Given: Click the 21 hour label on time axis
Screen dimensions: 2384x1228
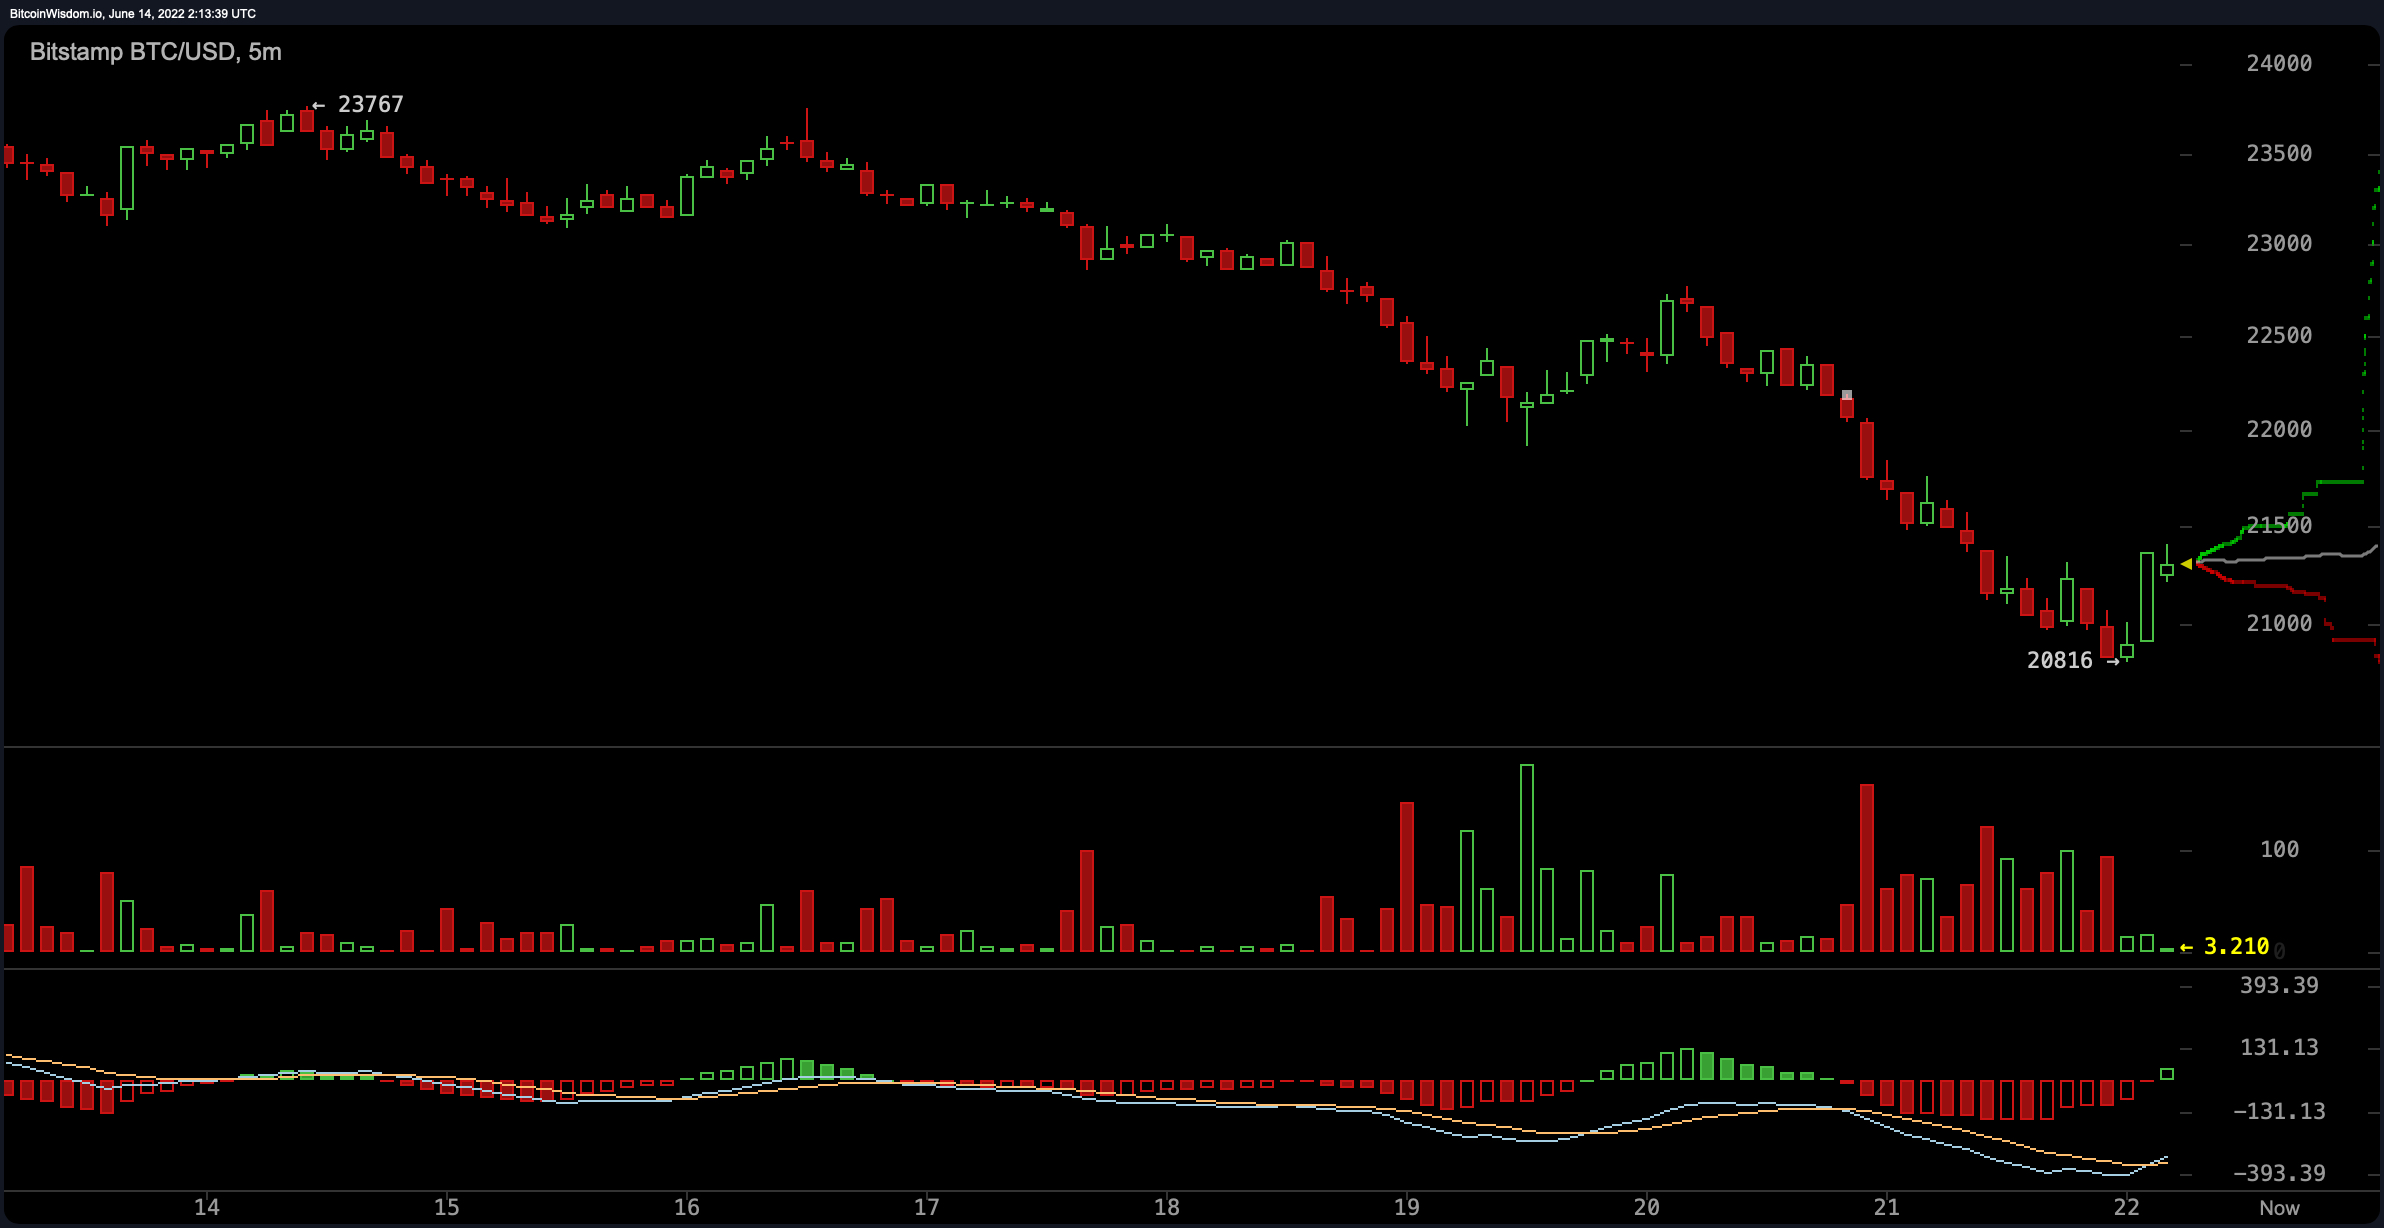Looking at the screenshot, I should (1887, 1207).
